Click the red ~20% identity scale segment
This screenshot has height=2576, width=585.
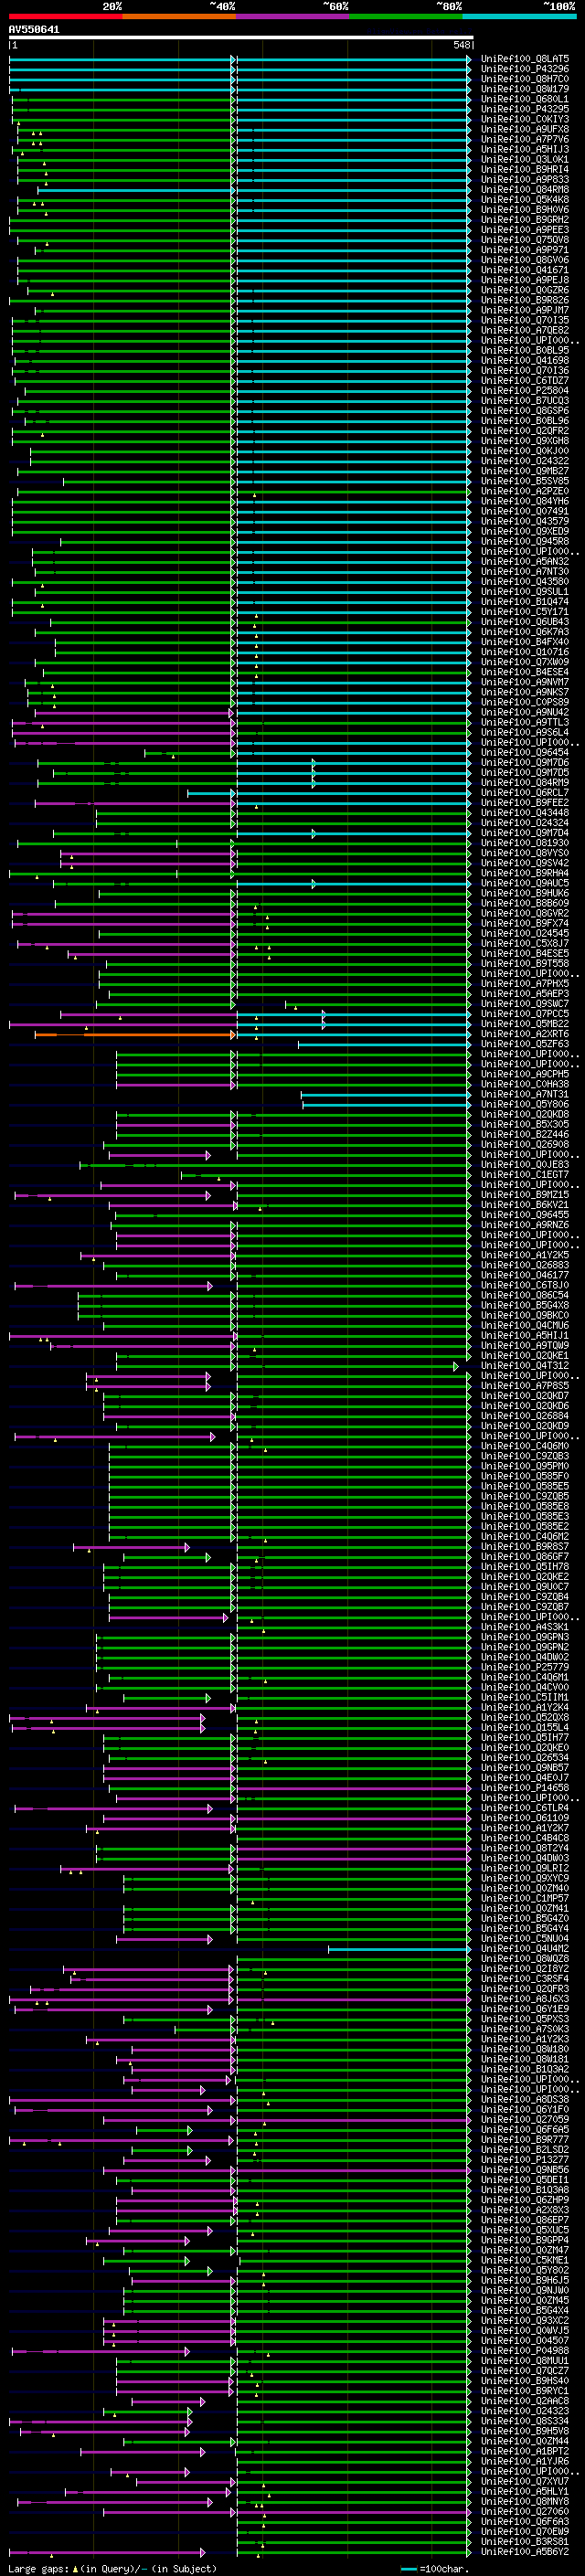pyautogui.click(x=65, y=16)
